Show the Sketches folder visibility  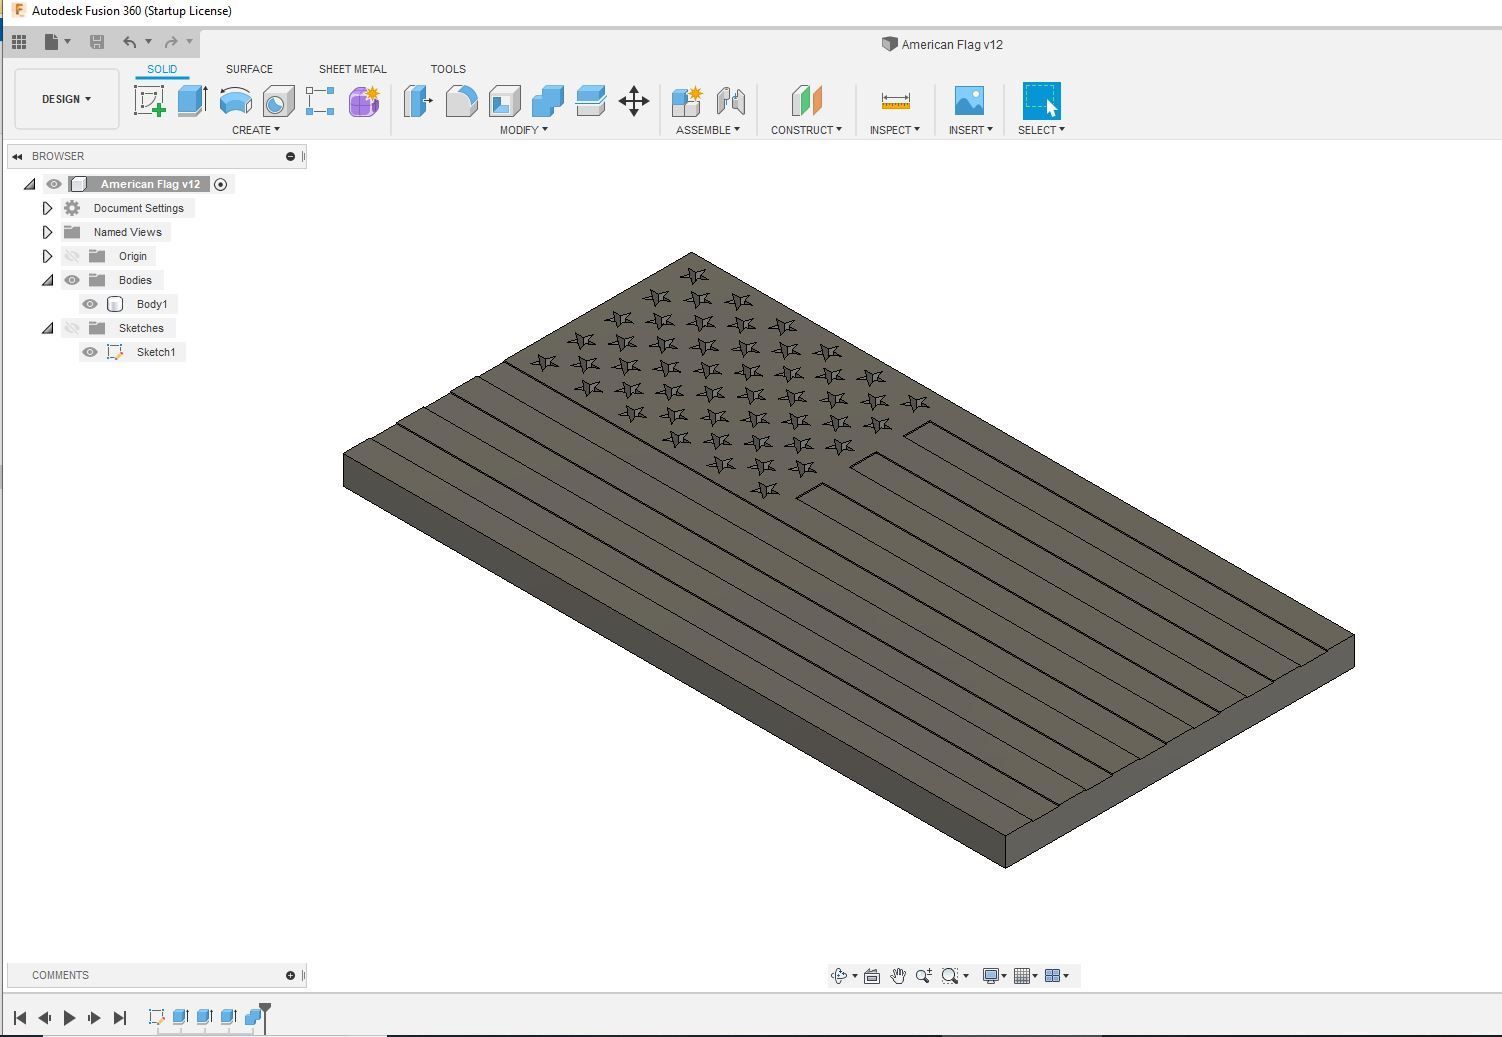(x=71, y=328)
